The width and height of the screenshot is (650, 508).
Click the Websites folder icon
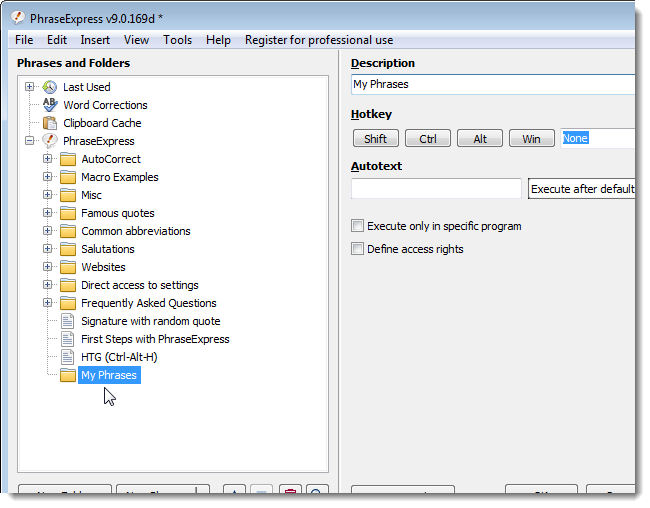pyautogui.click(x=68, y=267)
